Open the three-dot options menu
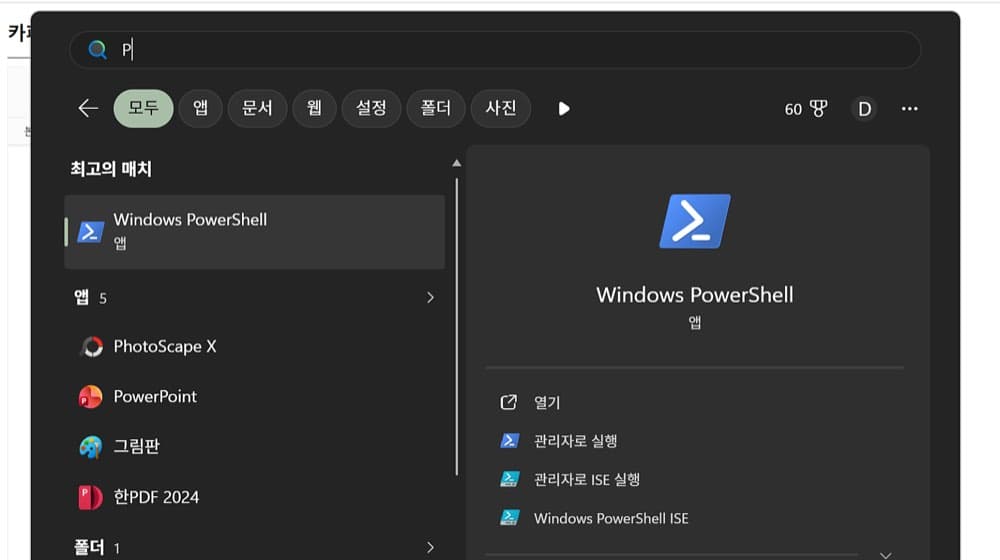This screenshot has width=1000, height=560. 909,109
